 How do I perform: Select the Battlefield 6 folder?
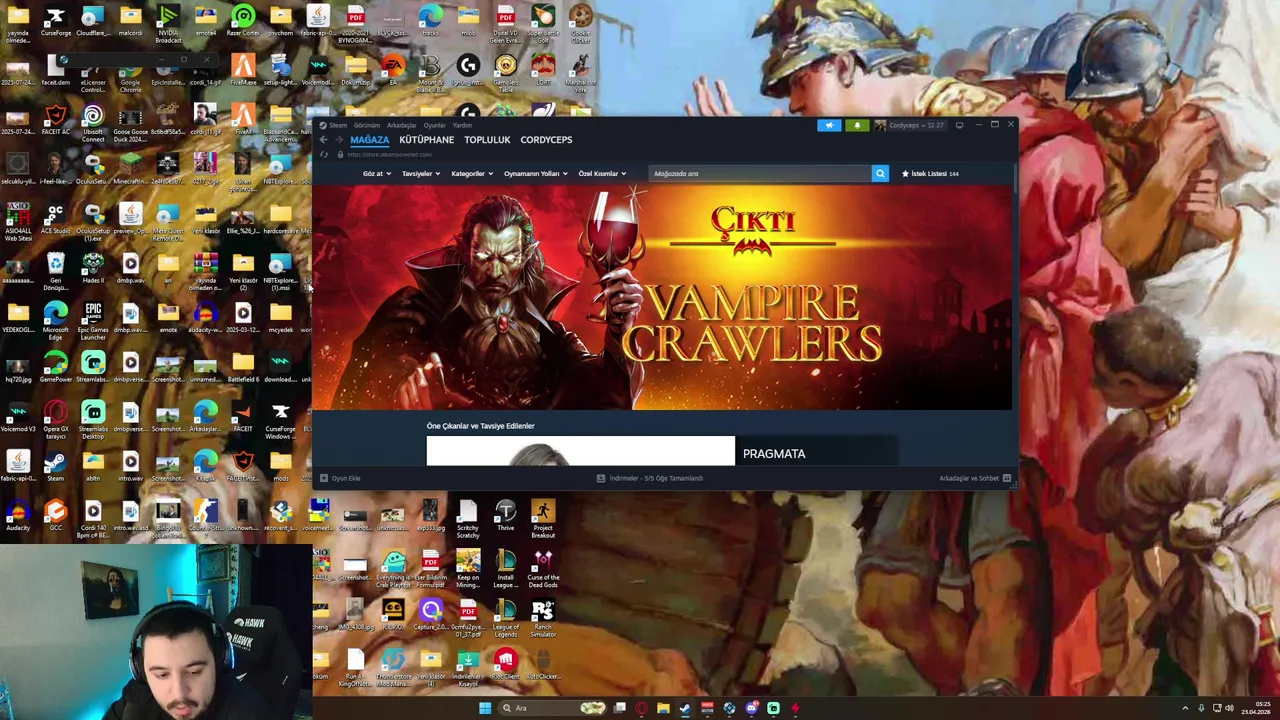click(x=243, y=366)
